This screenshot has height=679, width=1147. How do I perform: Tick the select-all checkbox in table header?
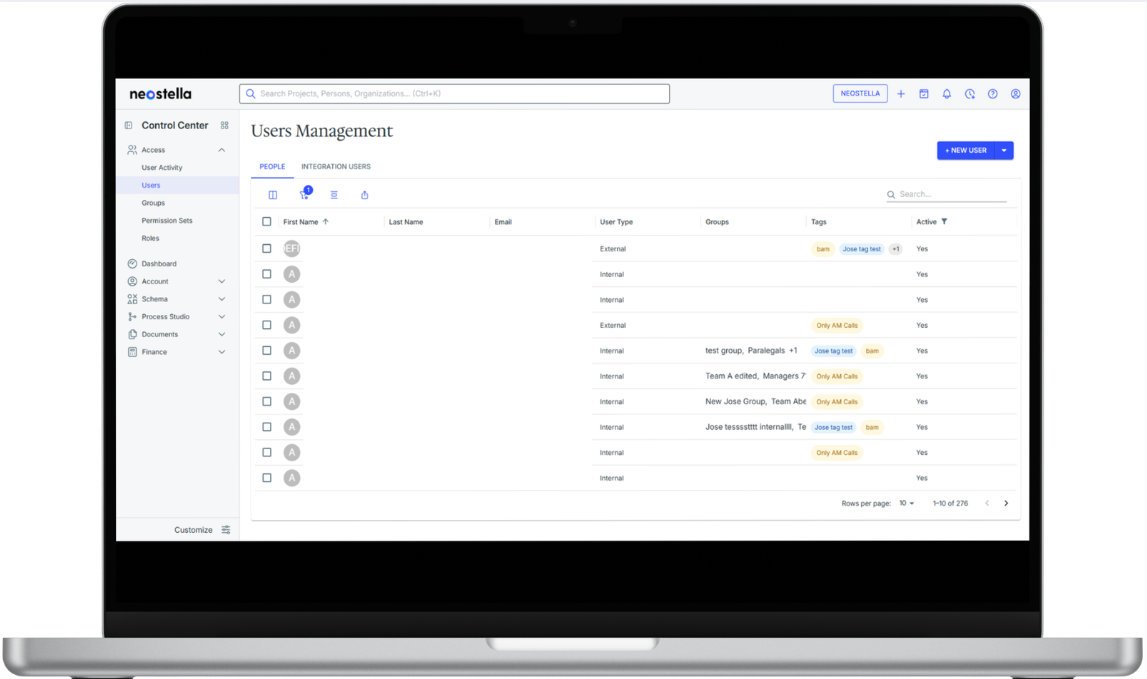(x=267, y=222)
